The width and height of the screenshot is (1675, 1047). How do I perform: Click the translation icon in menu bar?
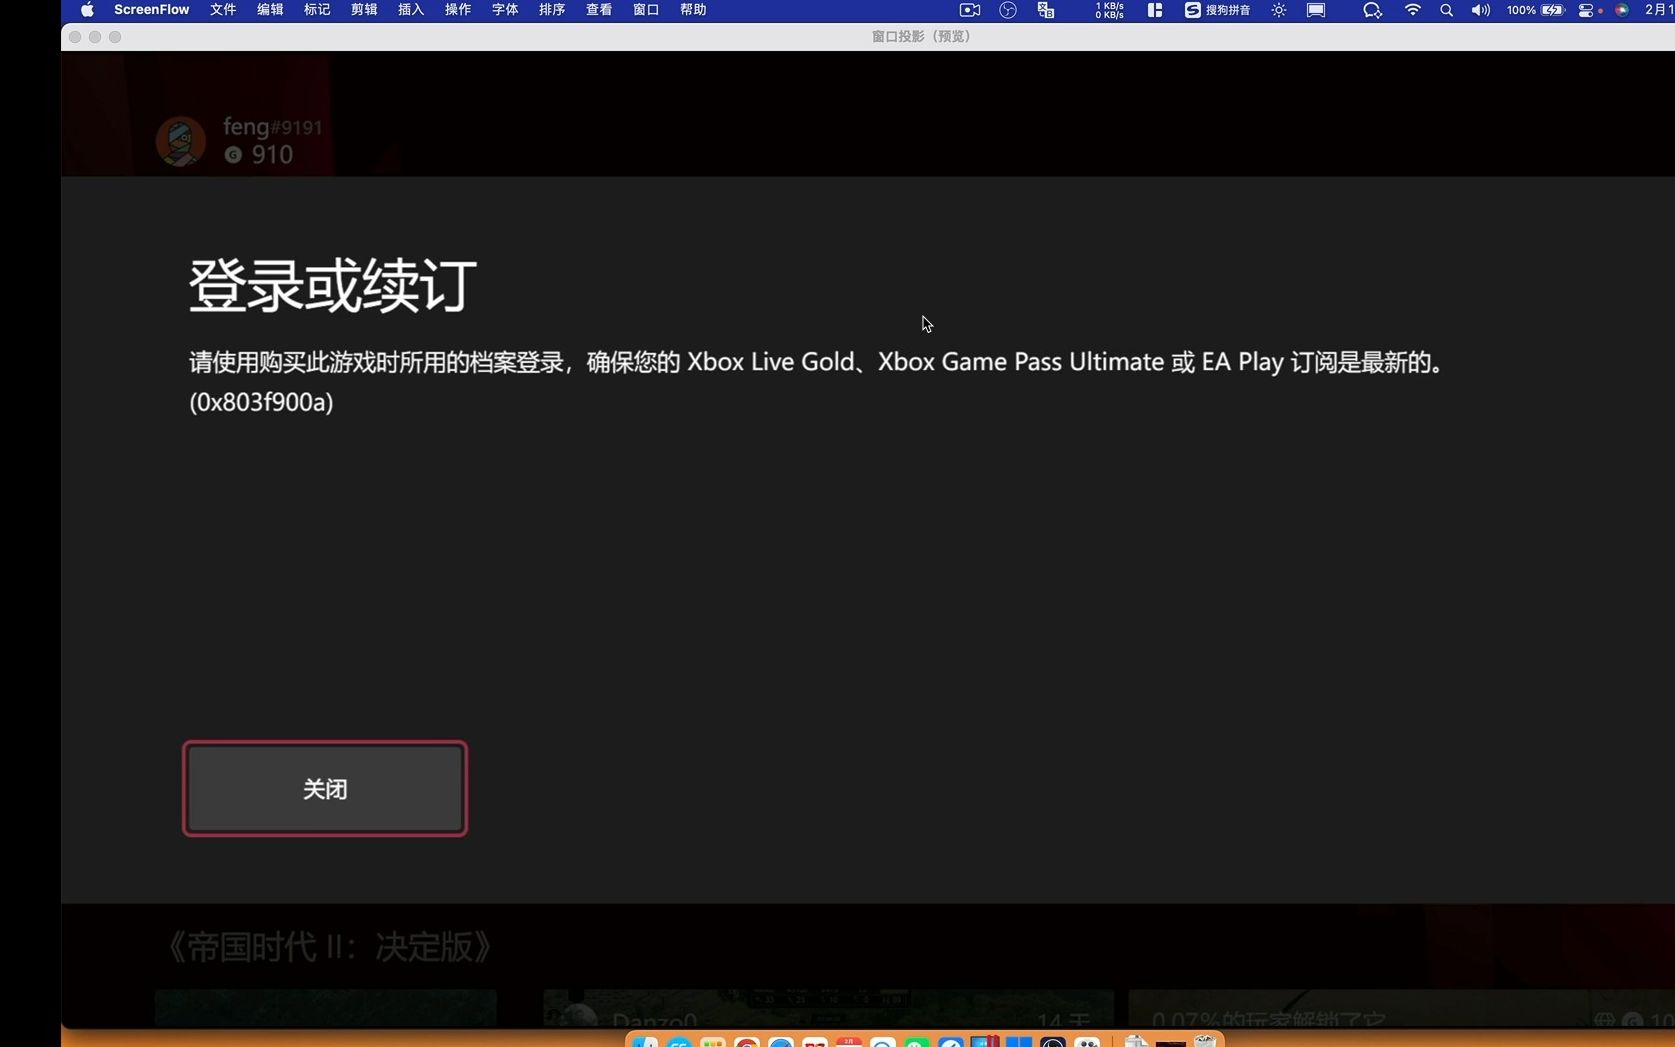[x=1045, y=10]
